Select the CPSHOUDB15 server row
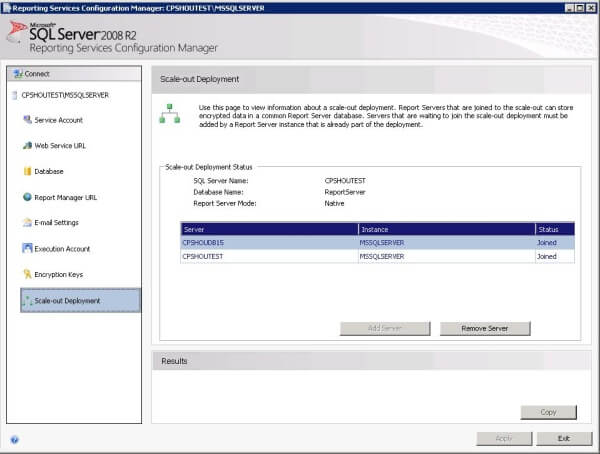 coord(267,242)
